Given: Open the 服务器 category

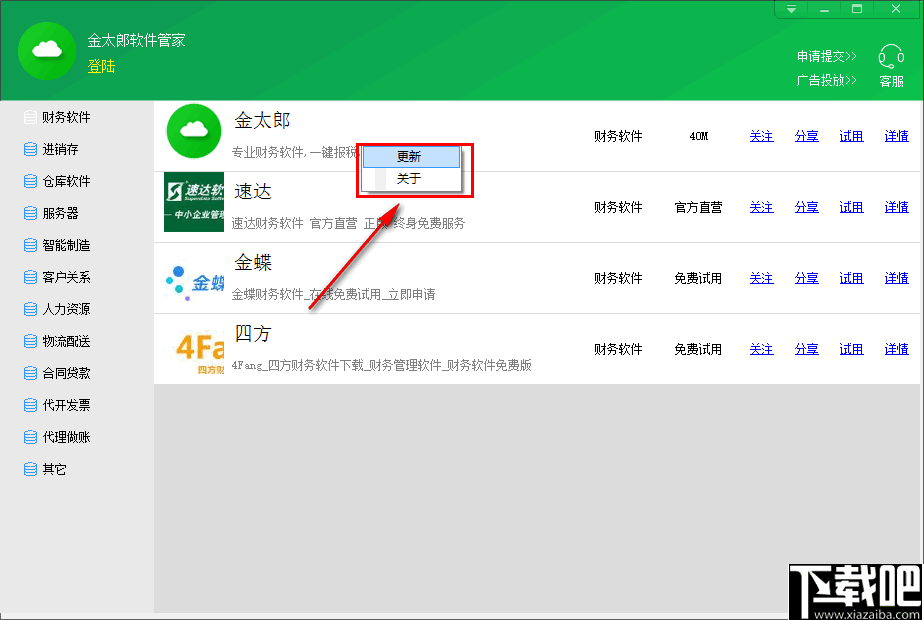Looking at the screenshot, I should 60,213.
